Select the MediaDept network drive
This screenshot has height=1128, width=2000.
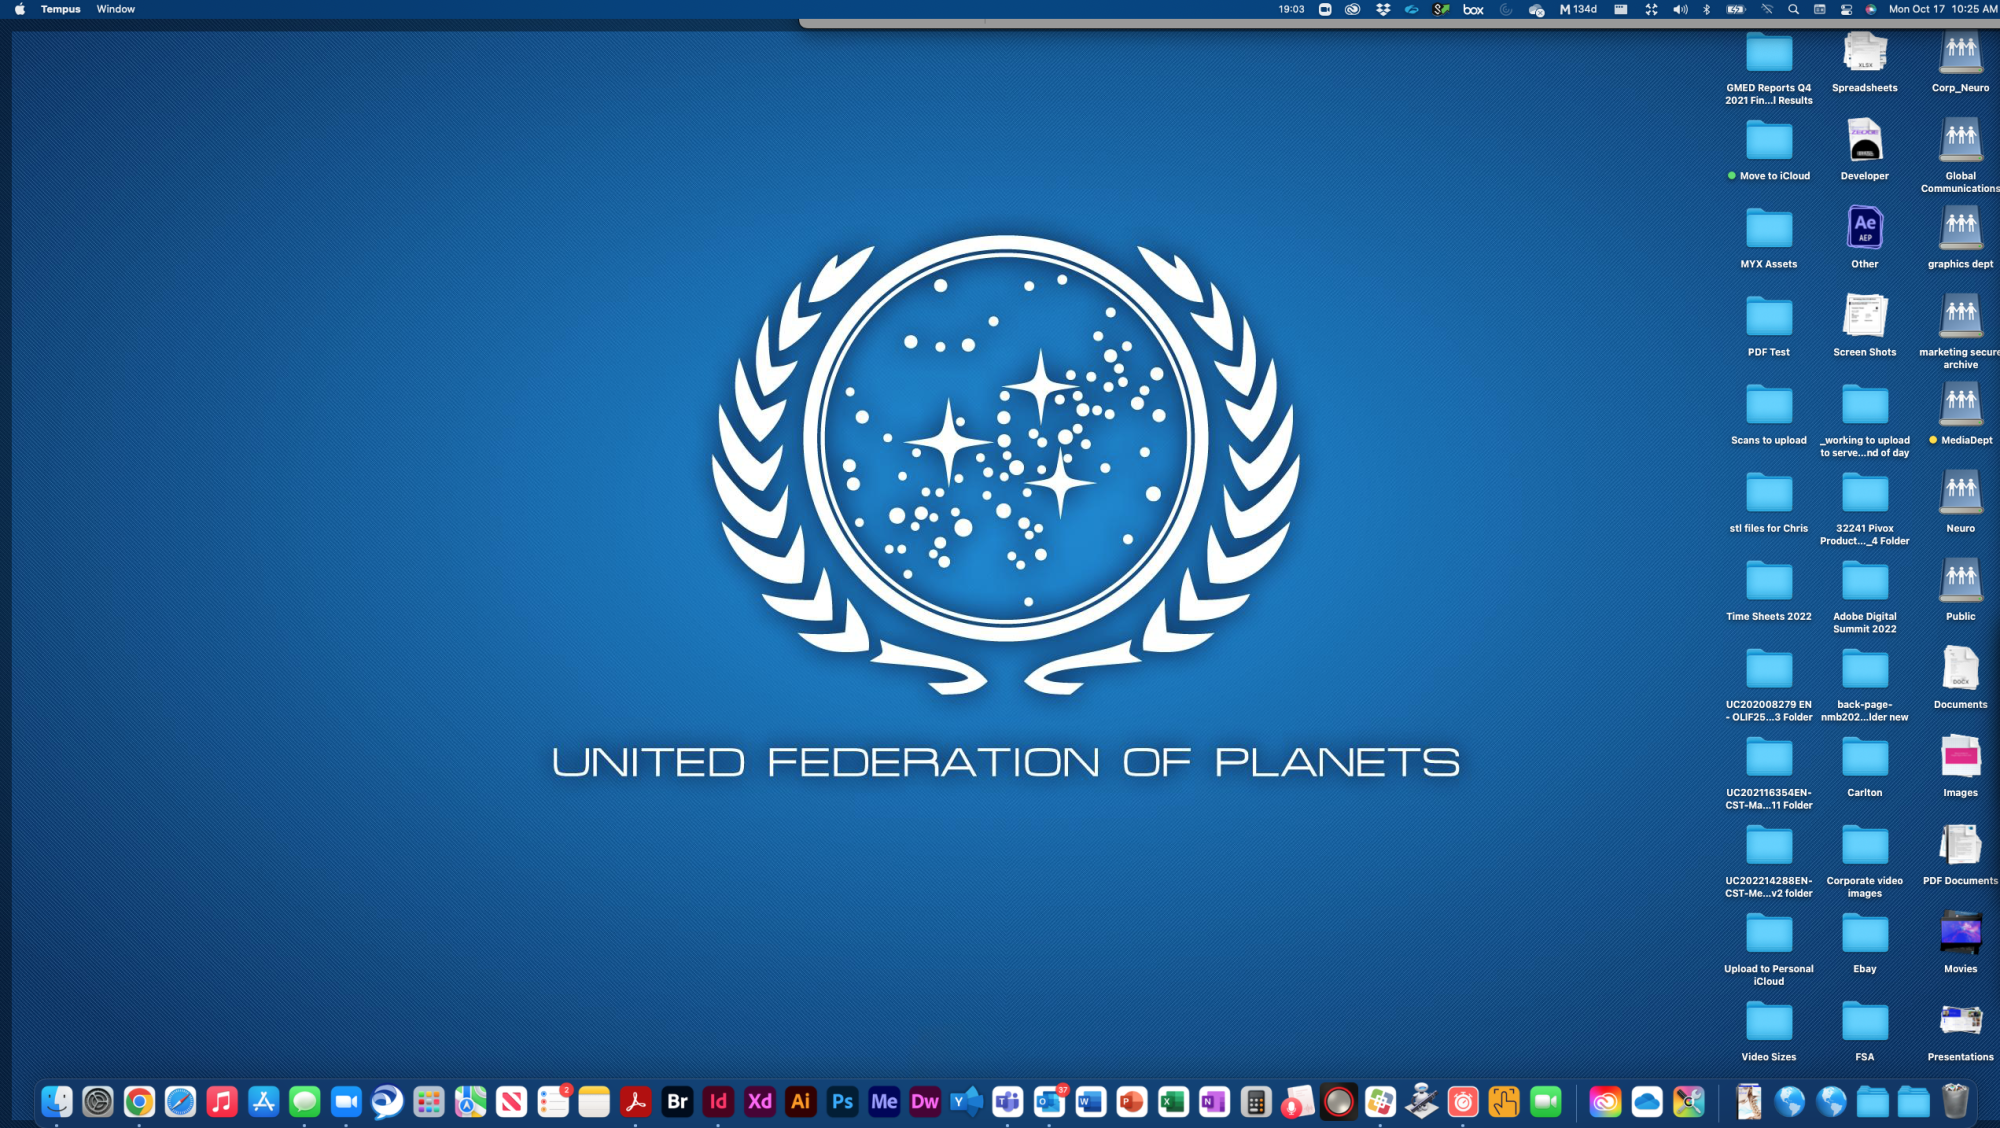click(x=1961, y=414)
